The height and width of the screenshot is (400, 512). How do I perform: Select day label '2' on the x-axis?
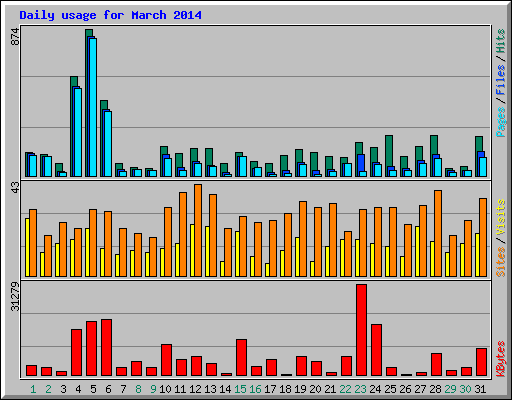[48, 389]
